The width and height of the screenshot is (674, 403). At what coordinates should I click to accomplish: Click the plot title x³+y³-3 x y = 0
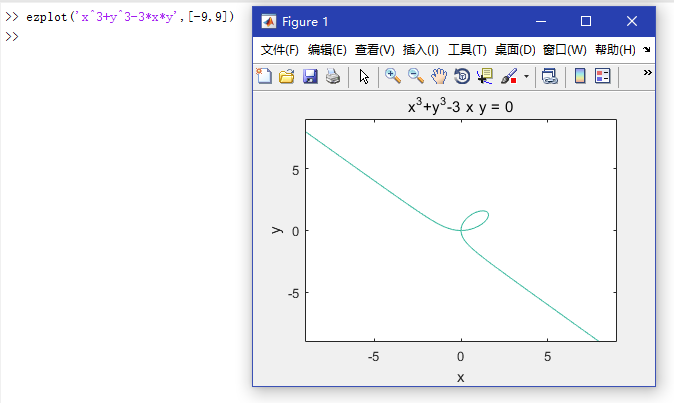[460, 106]
